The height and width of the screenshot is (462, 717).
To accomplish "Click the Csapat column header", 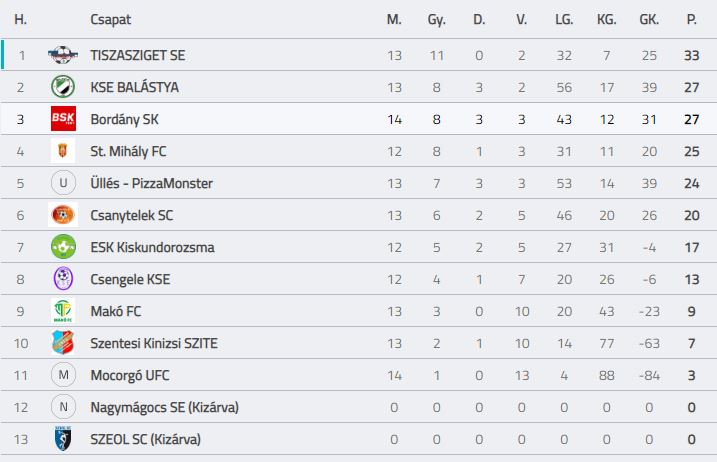I will click(110, 20).
